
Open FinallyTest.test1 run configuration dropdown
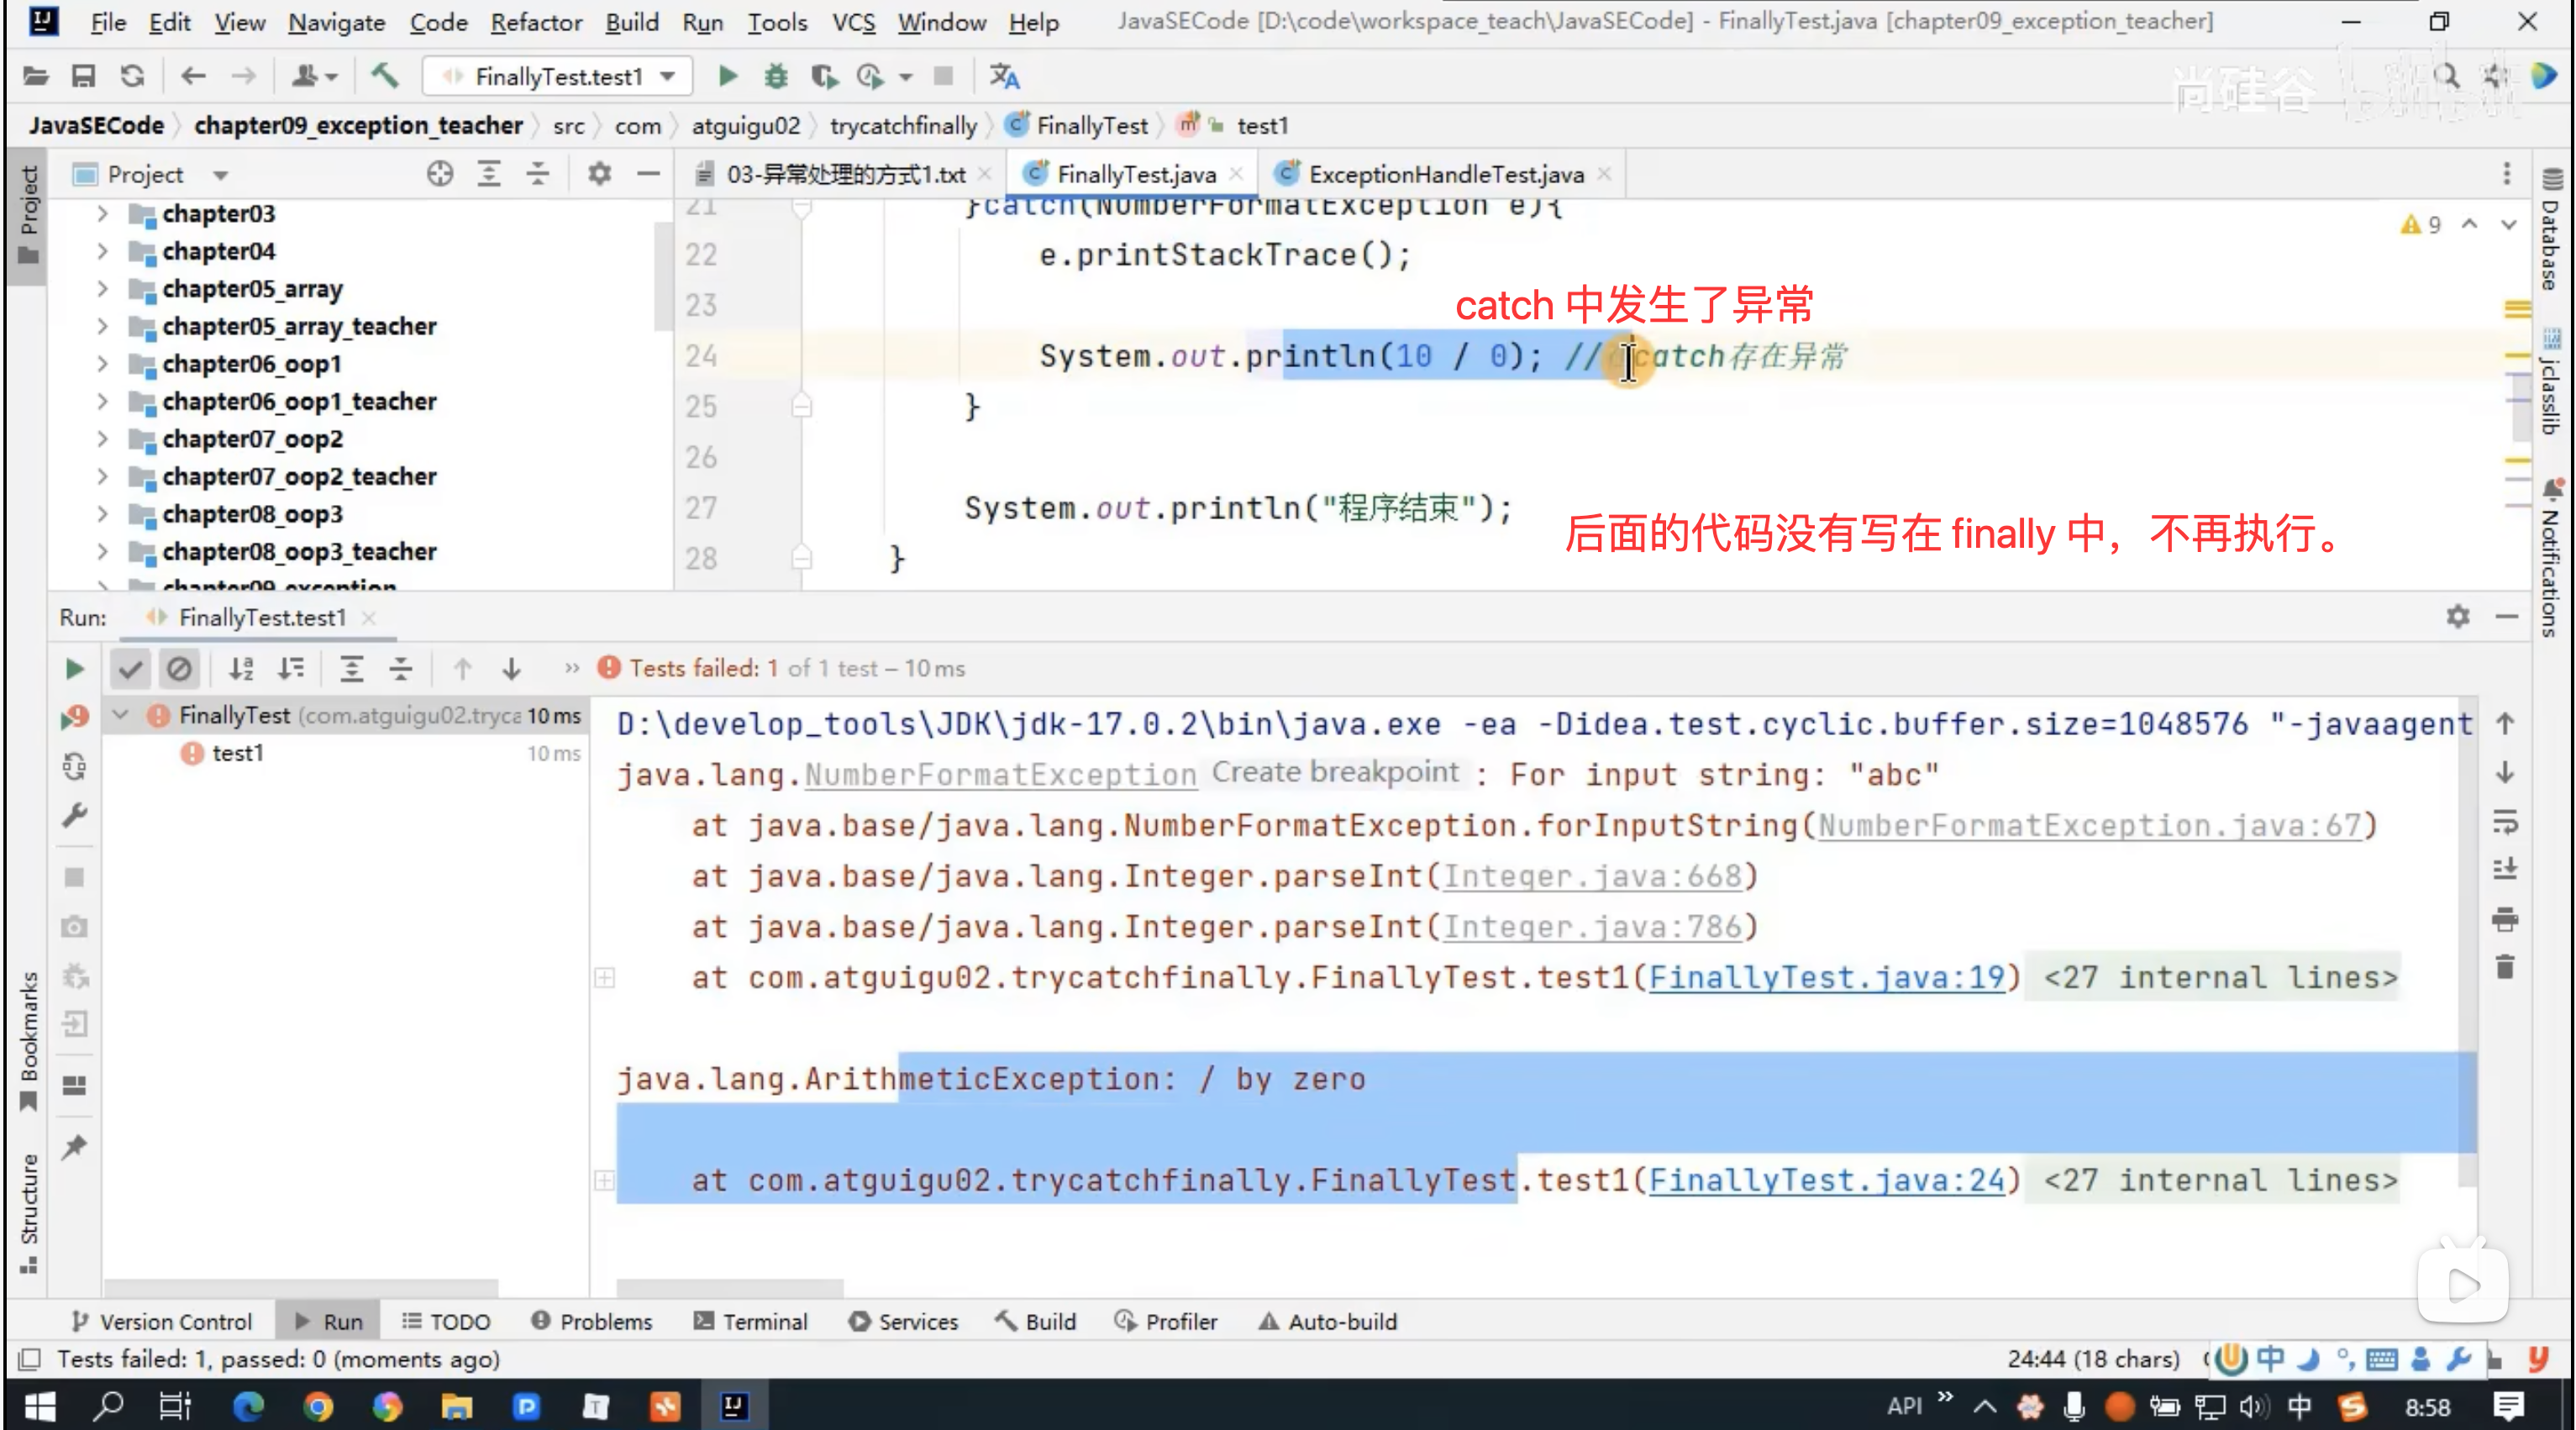point(558,76)
